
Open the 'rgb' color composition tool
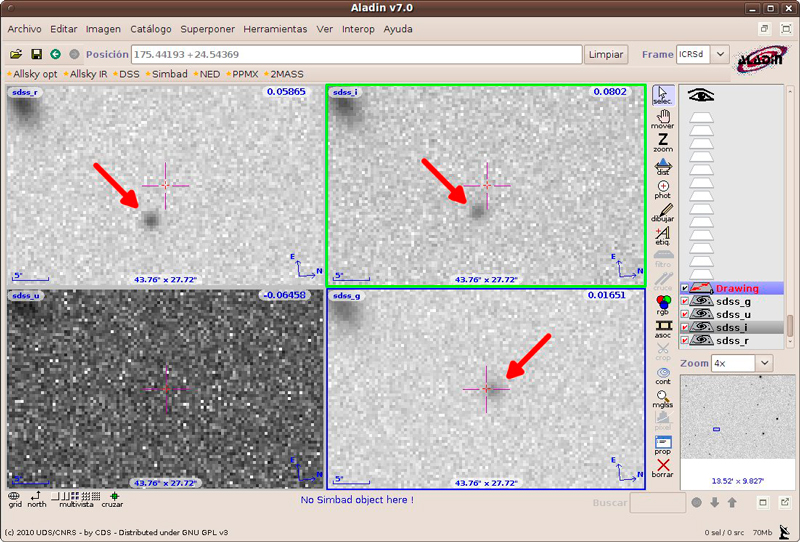click(663, 305)
